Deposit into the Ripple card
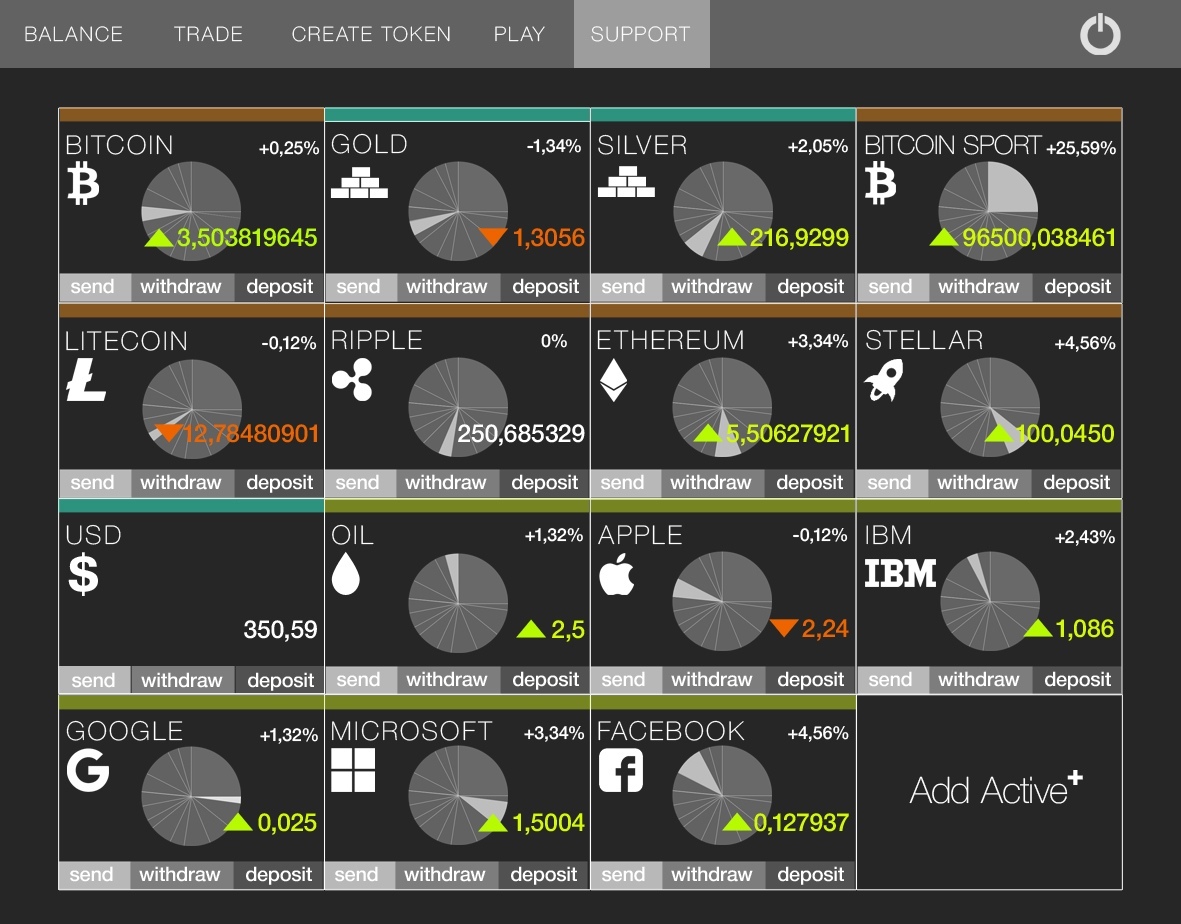The width and height of the screenshot is (1181, 924). [x=545, y=483]
